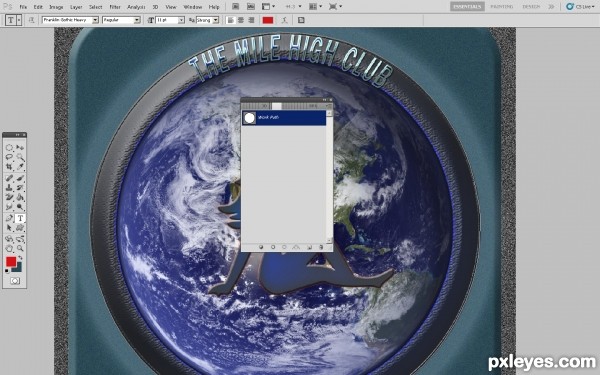Select the History Brush tool
Image resolution: width=600 pixels, height=375 pixels.
[20, 188]
